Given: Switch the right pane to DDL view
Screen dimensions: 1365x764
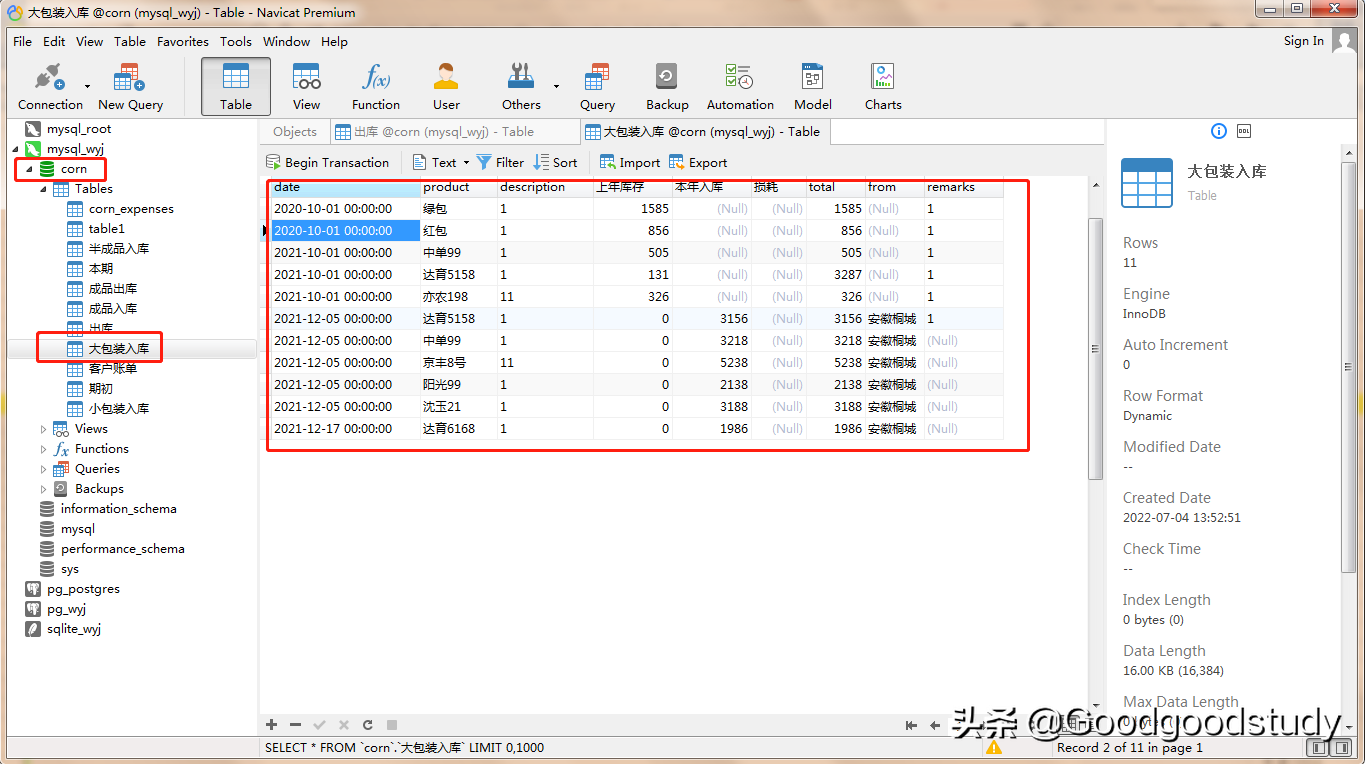Looking at the screenshot, I should pyautogui.click(x=1243, y=131).
